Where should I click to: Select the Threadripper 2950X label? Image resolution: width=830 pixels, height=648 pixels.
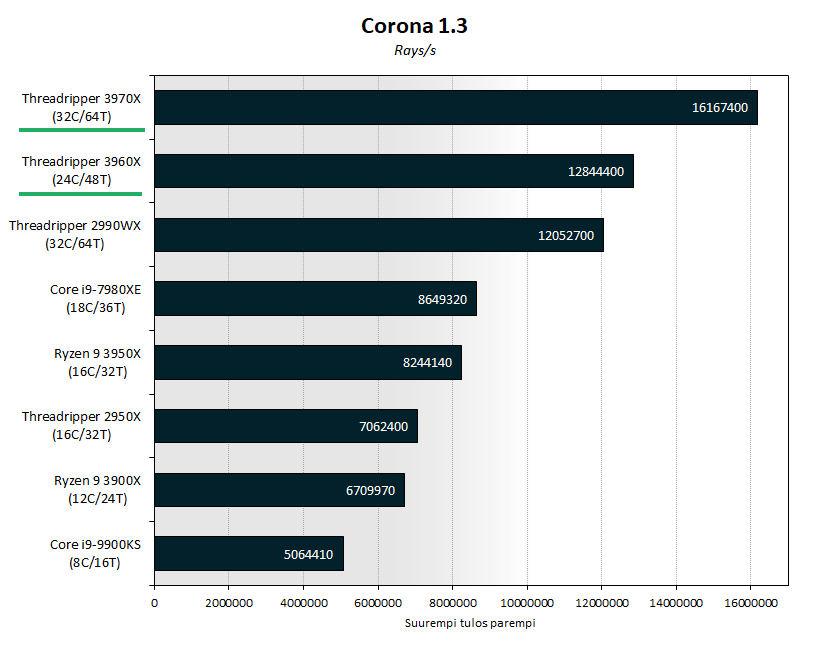82,425
